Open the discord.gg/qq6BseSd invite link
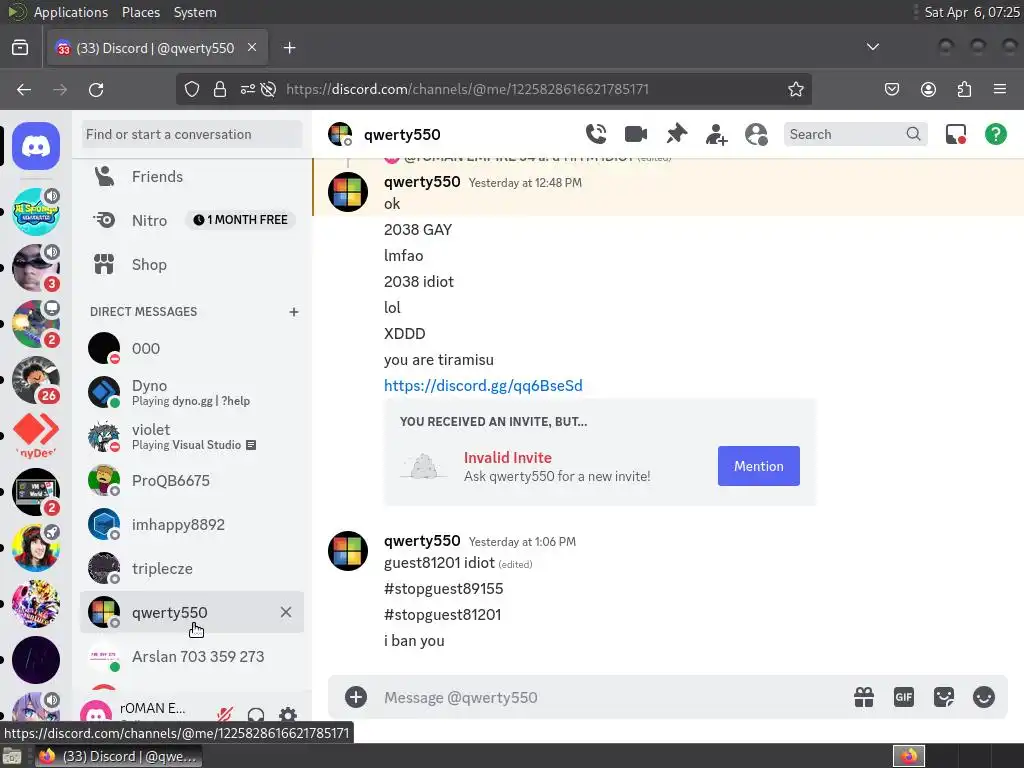This screenshot has height=768, width=1024. [483, 386]
